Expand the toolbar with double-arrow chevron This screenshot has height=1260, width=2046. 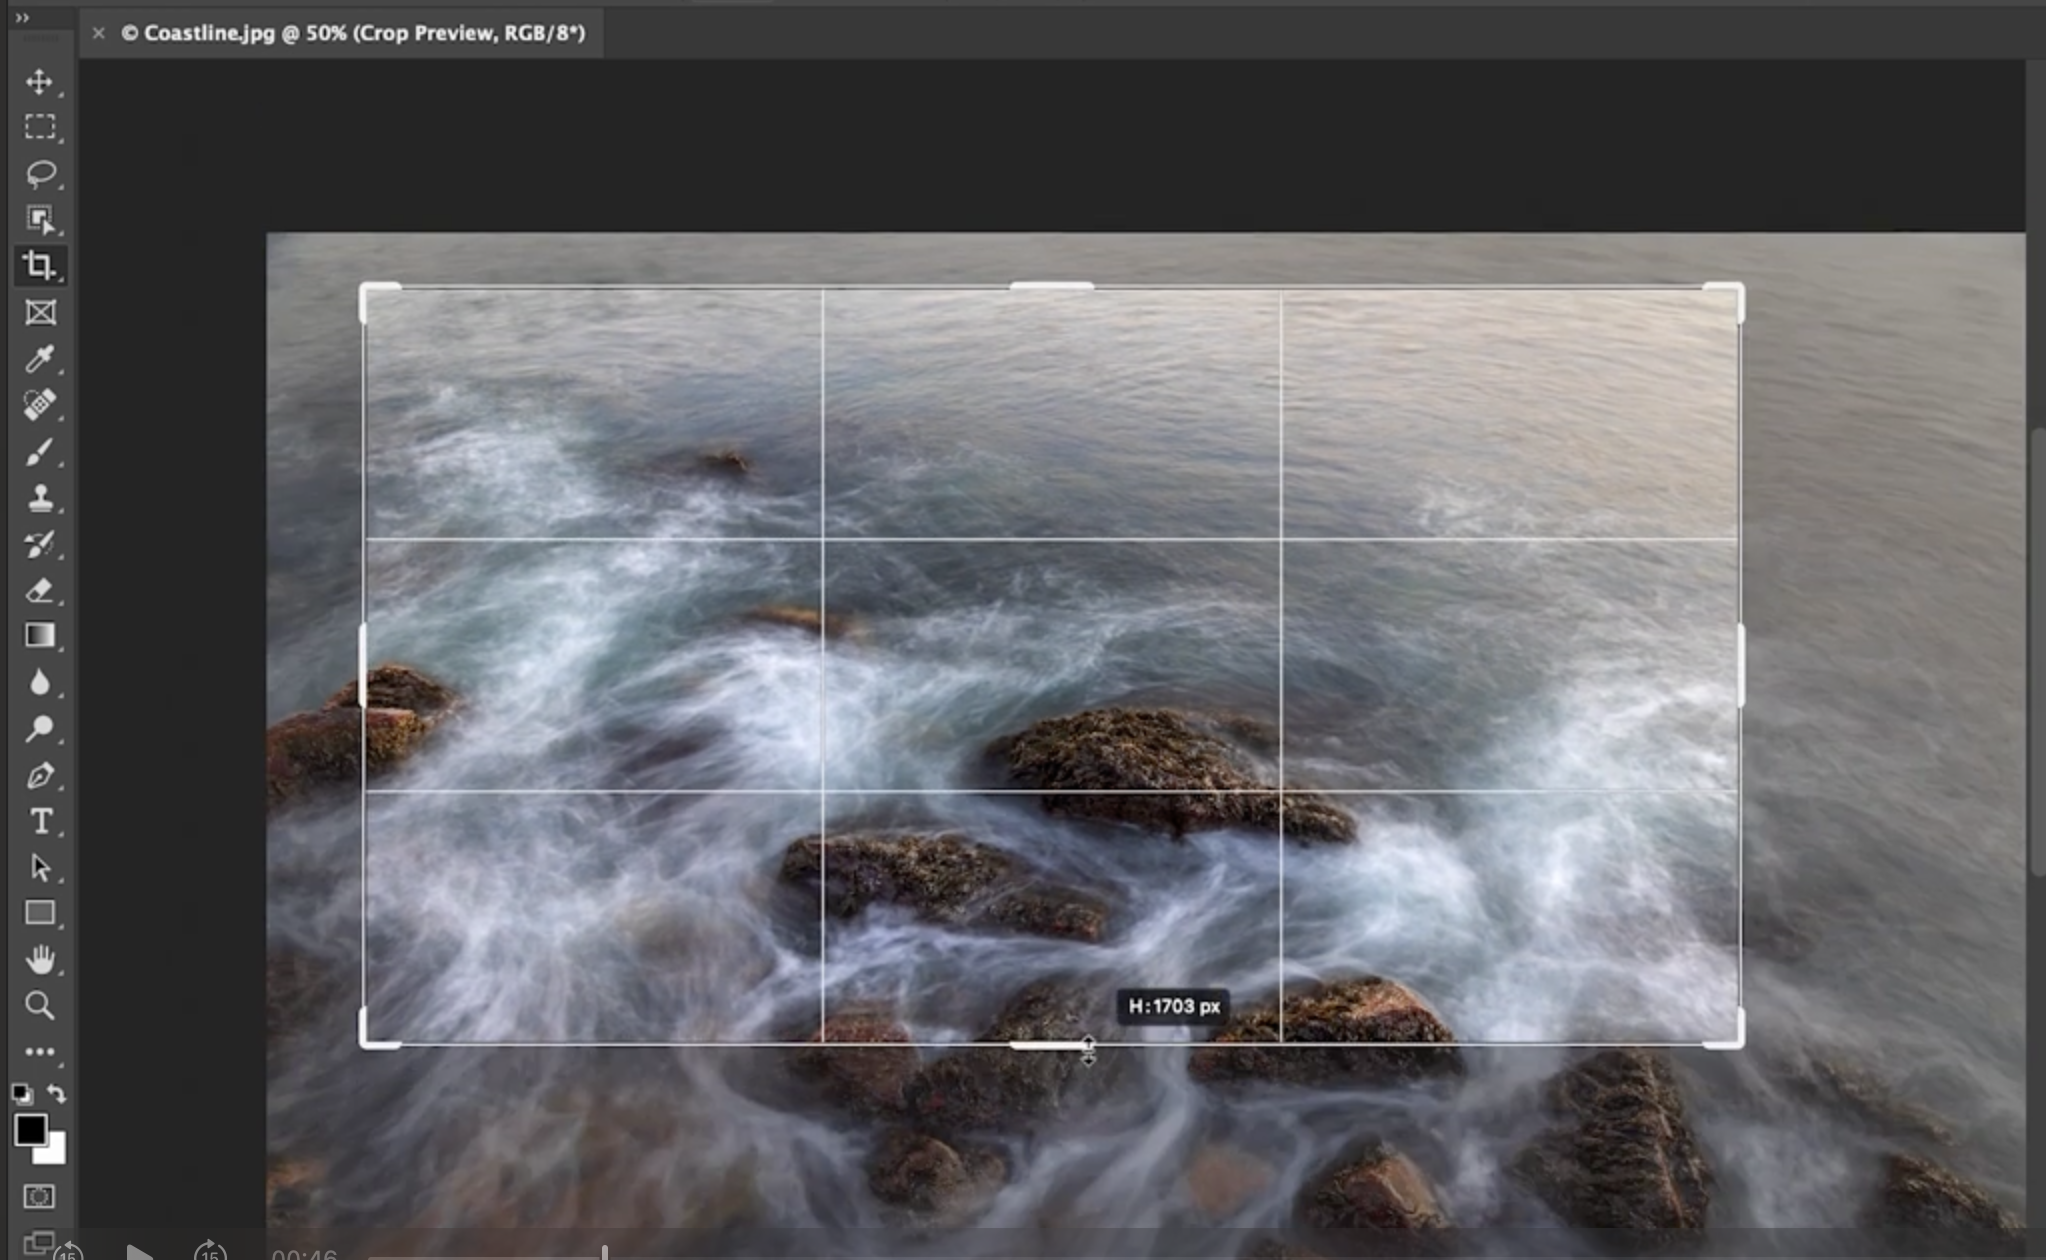pyautogui.click(x=22, y=17)
